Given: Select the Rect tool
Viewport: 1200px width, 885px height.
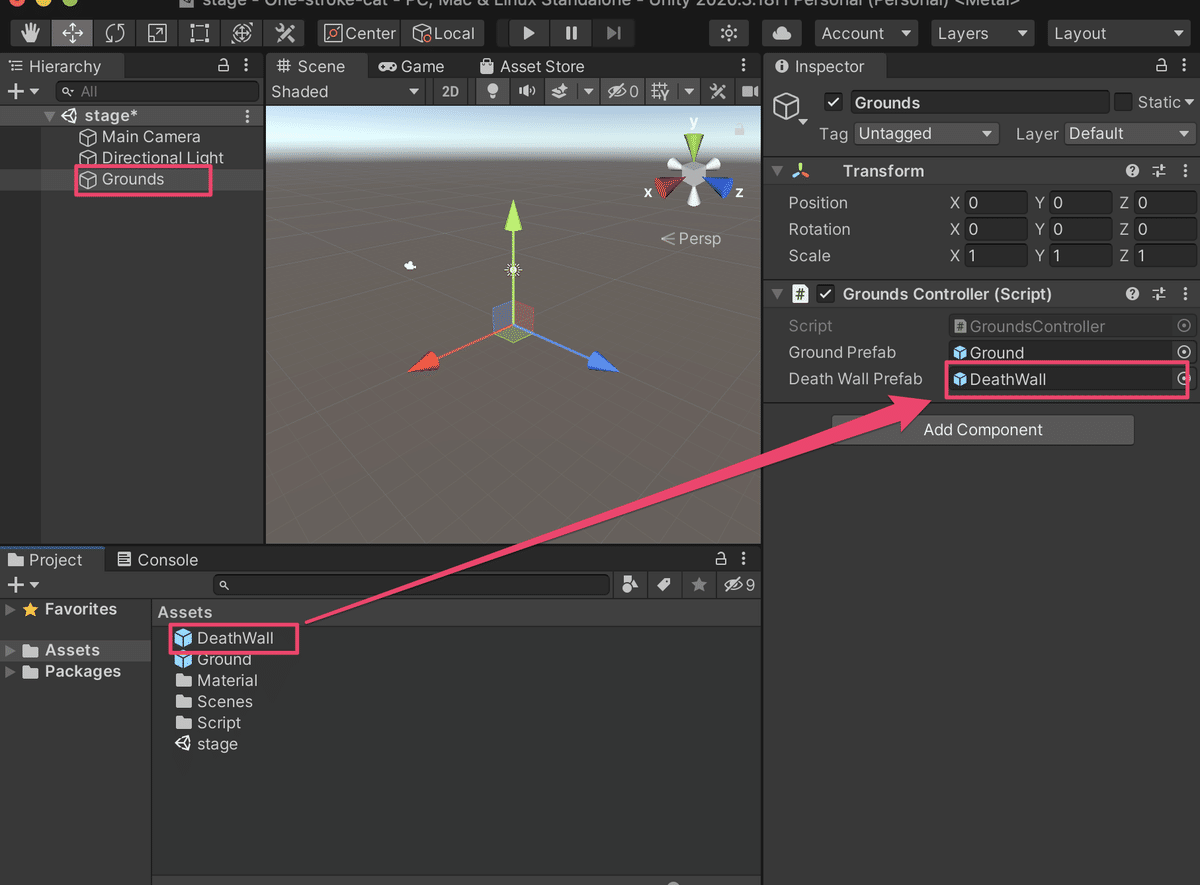Looking at the screenshot, I should click(199, 33).
